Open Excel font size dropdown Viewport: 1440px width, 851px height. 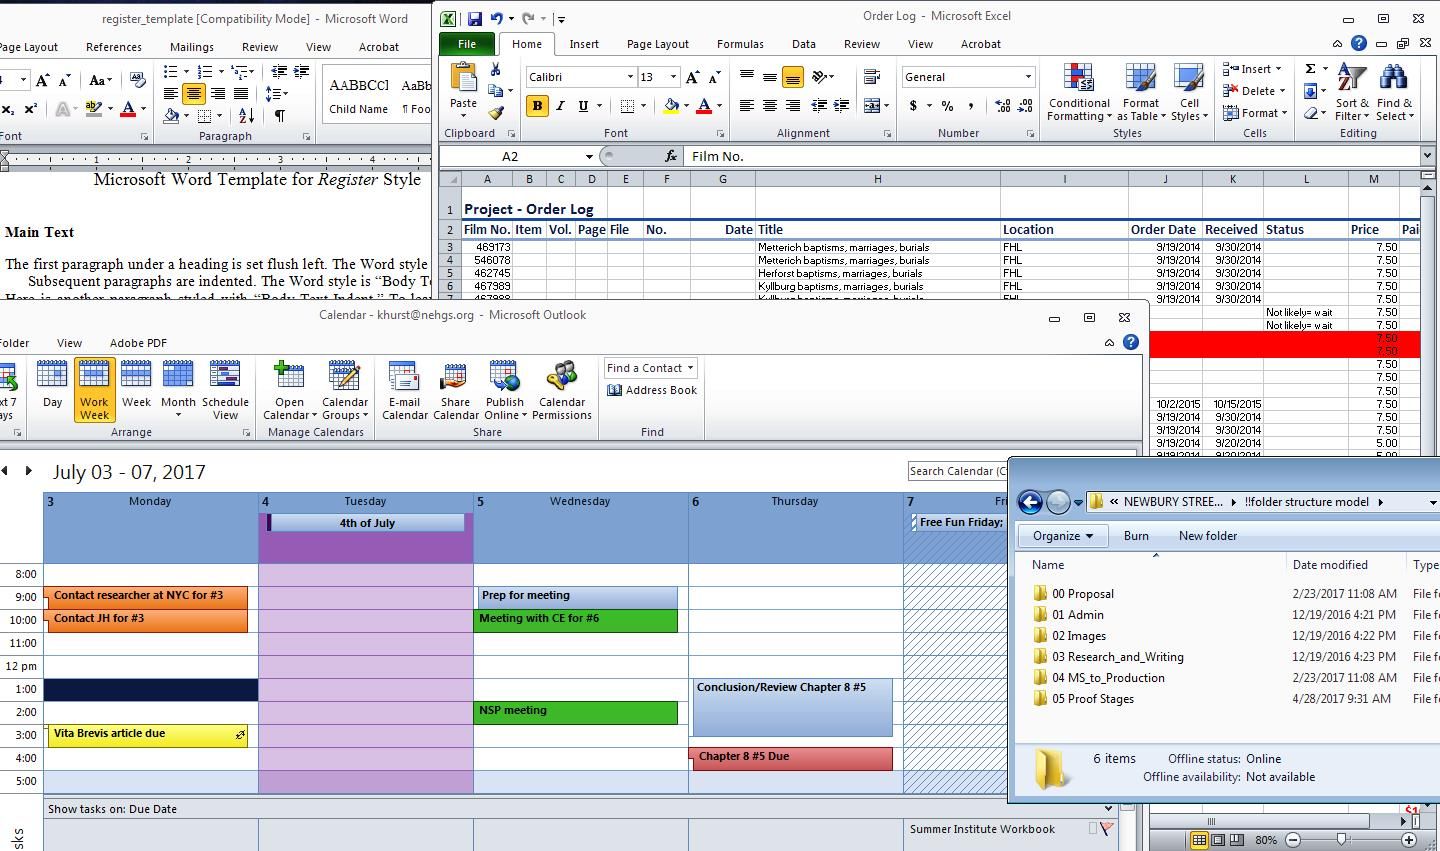click(x=673, y=77)
